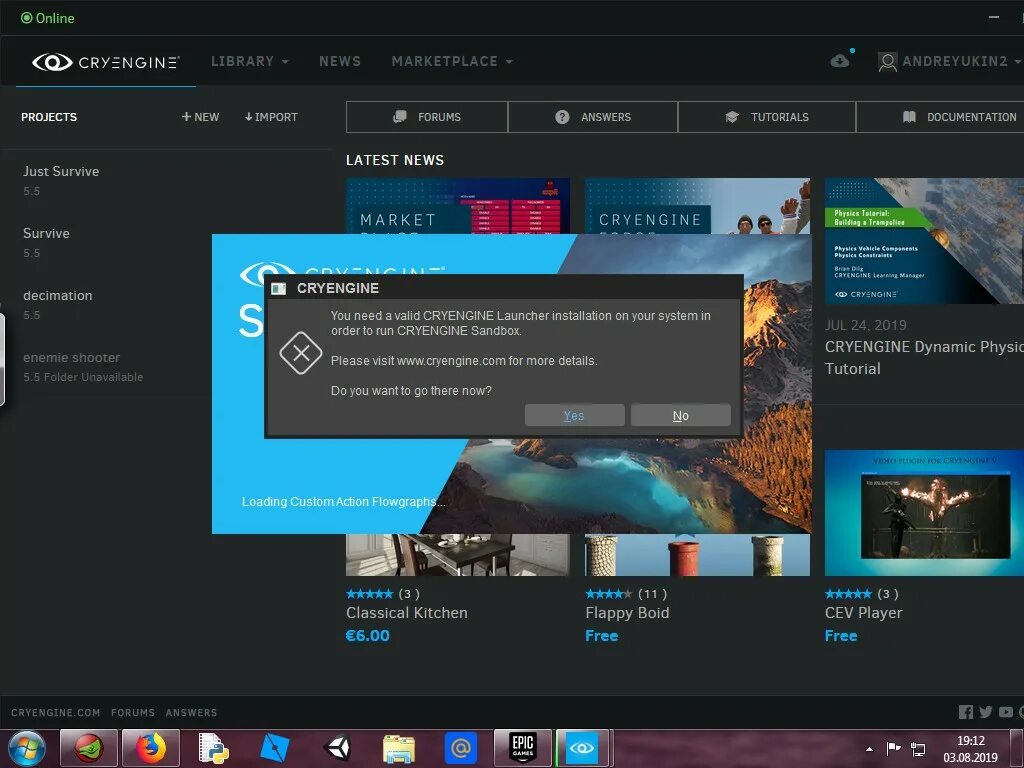Open Epic Games Launcher in the taskbar
This screenshot has height=768, width=1024.
coord(522,748)
